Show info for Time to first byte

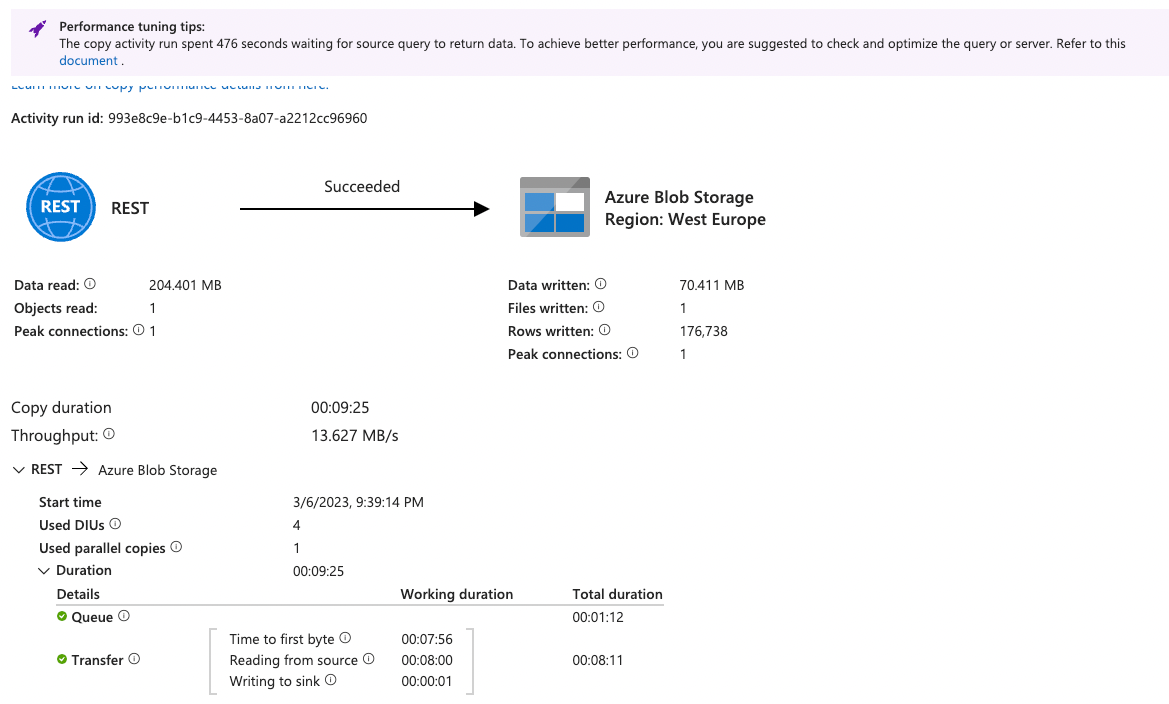click(345, 638)
